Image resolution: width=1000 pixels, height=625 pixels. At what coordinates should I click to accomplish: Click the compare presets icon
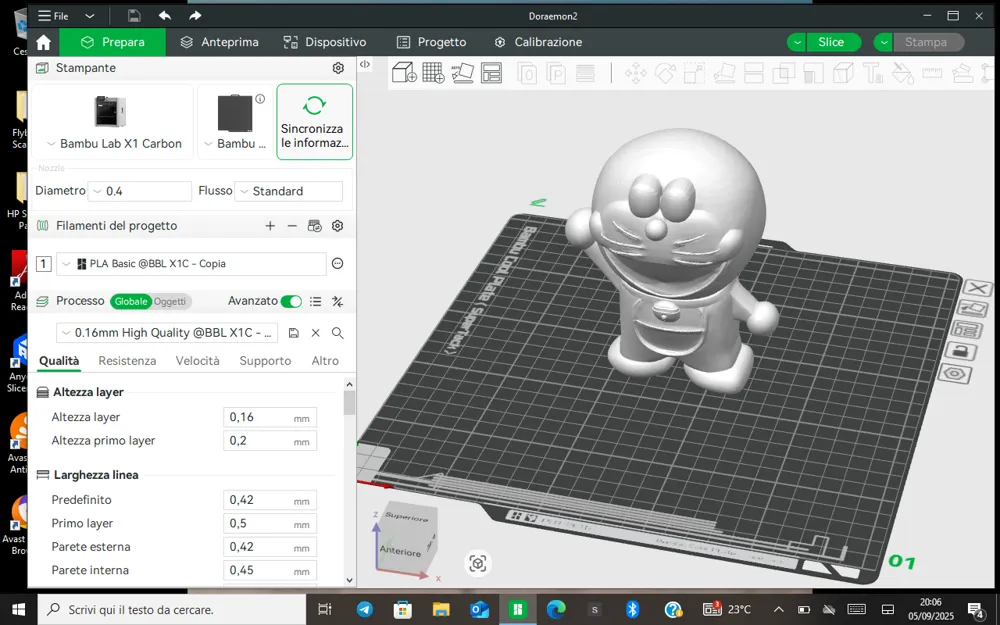point(337,301)
